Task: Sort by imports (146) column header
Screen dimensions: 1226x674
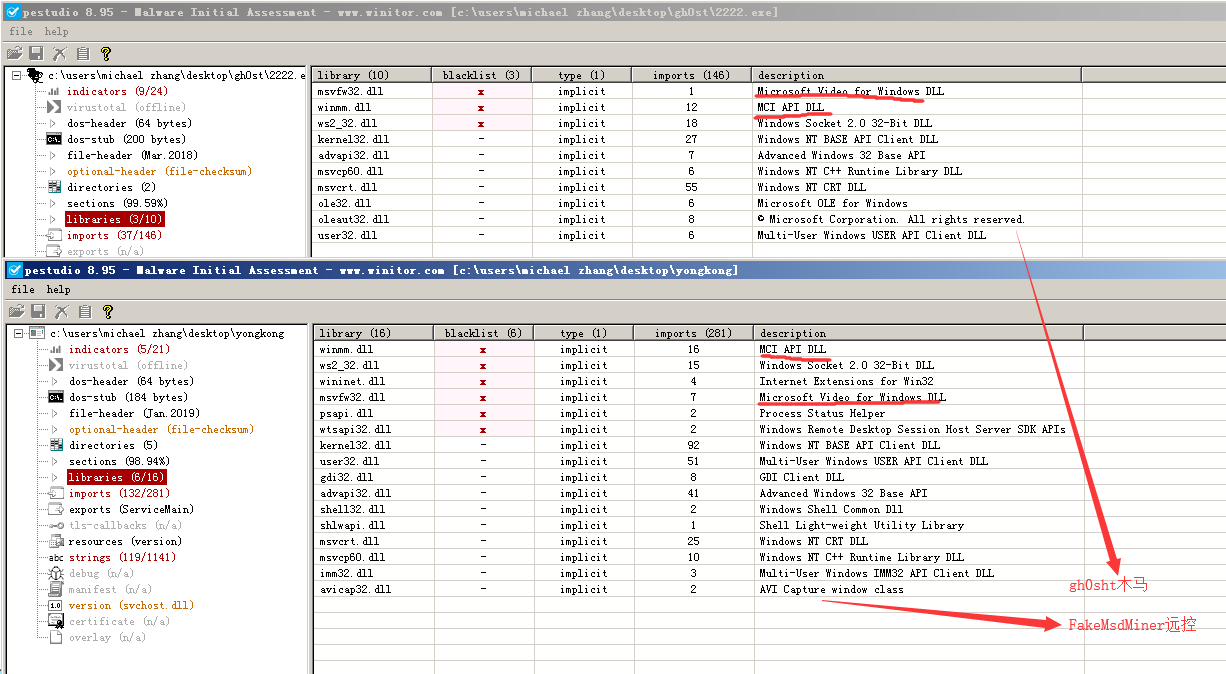Action: (x=692, y=75)
